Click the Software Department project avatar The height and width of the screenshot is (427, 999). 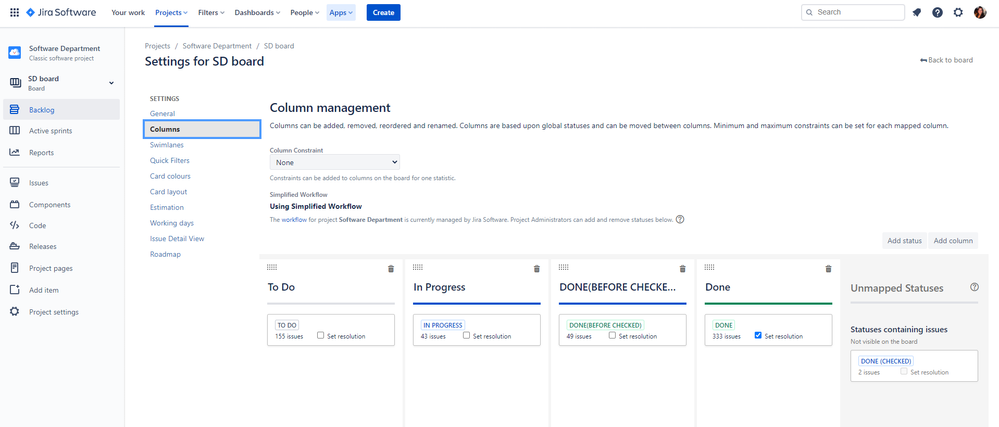[15, 53]
